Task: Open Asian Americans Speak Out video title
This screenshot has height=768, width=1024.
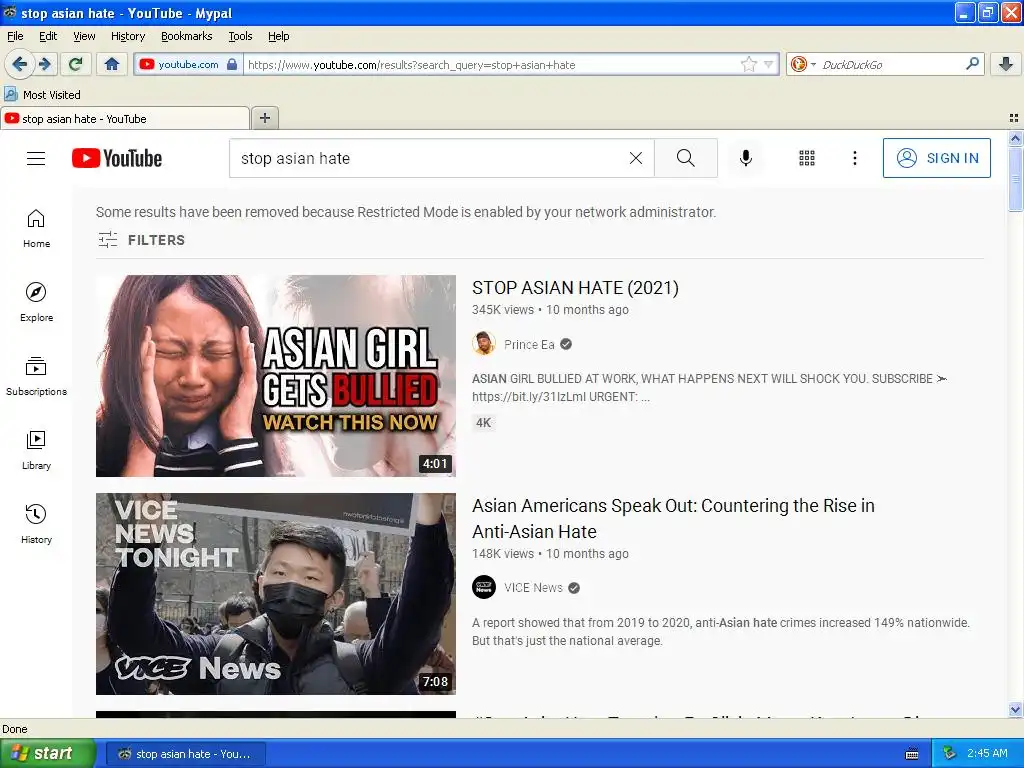Action: pos(673,519)
